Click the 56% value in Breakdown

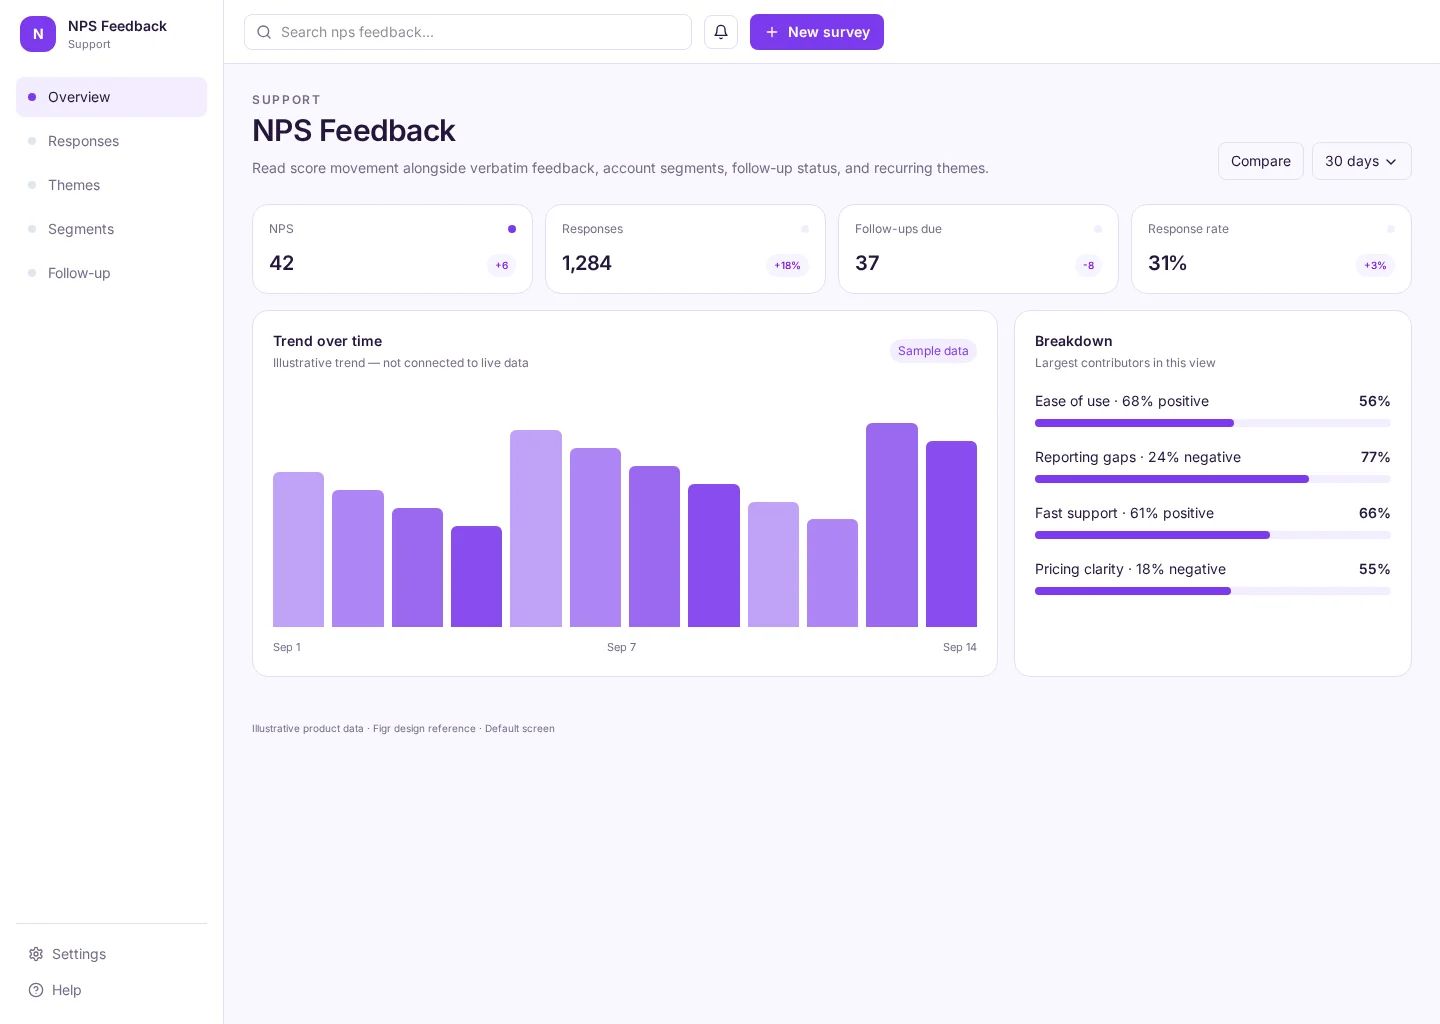point(1374,401)
